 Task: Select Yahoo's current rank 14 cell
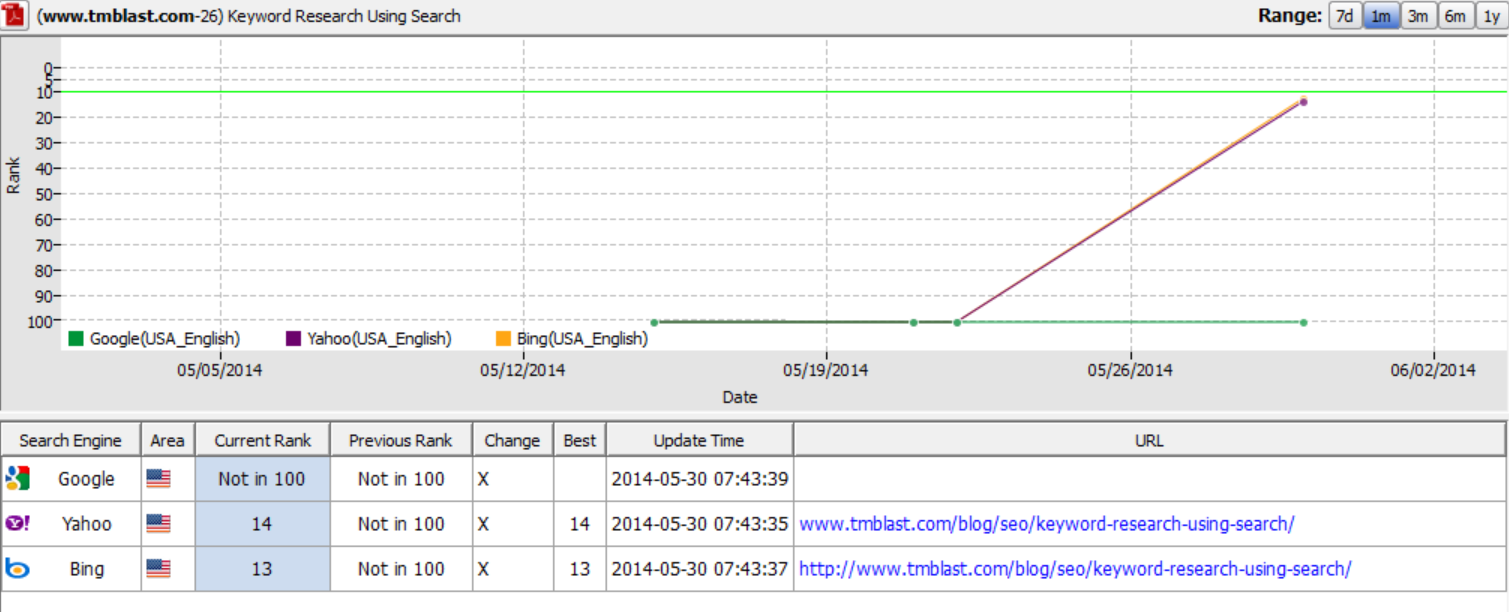pyautogui.click(x=262, y=524)
